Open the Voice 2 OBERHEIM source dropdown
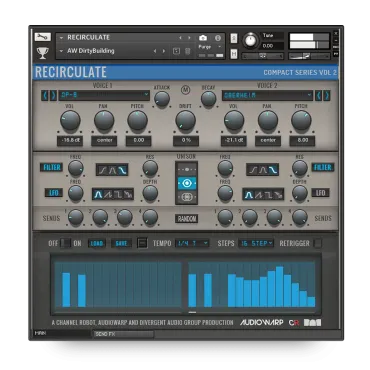Viewport: 370px width, 370px height. pos(267,95)
